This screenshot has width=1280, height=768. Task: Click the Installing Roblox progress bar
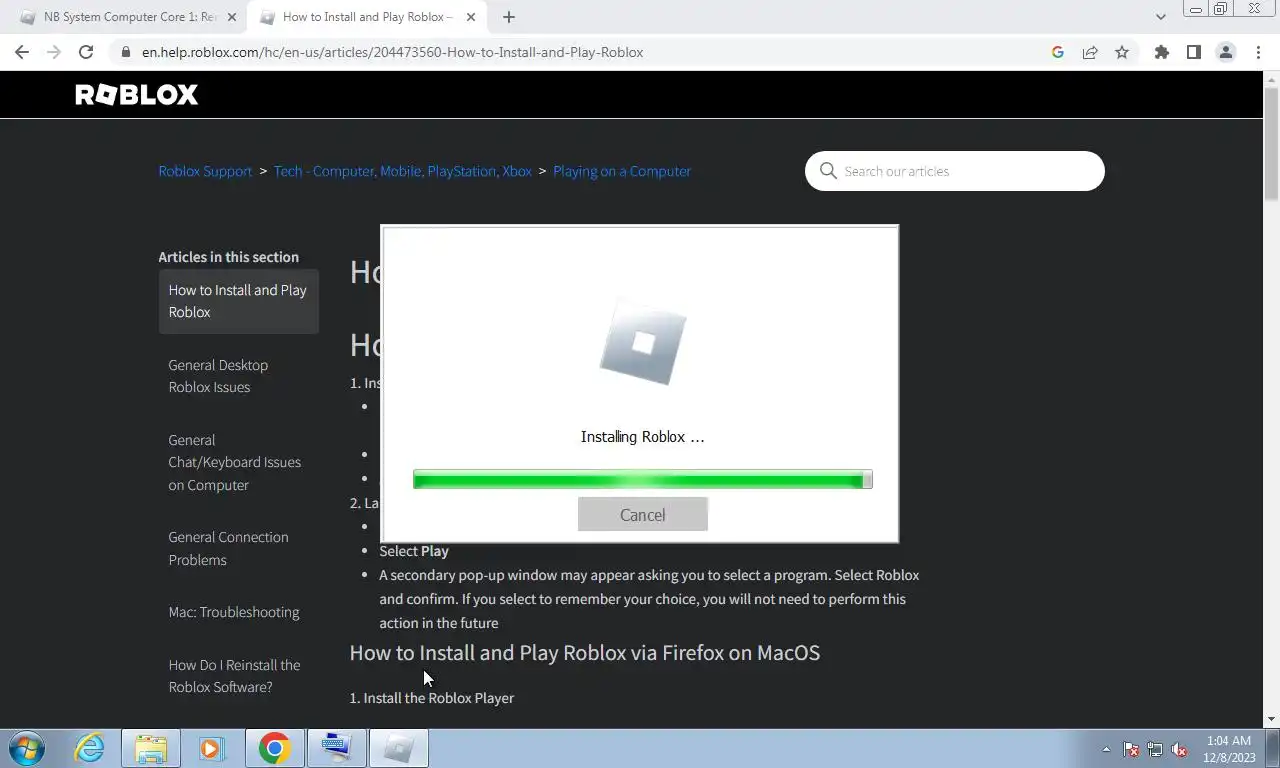(x=642, y=480)
